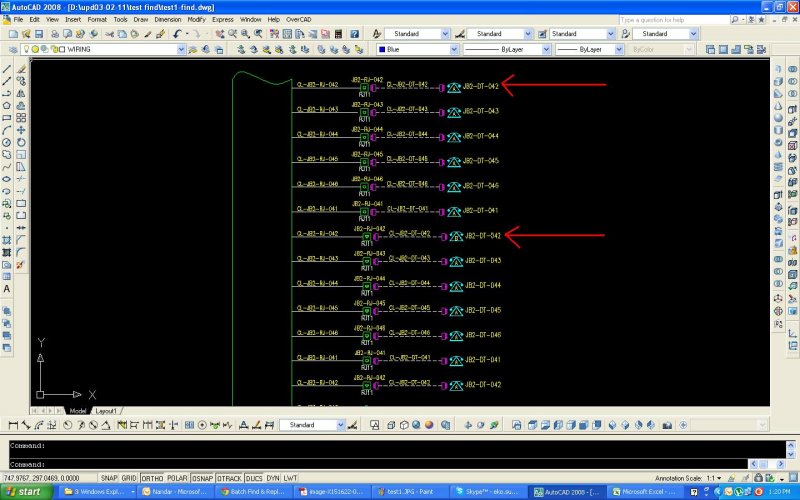800x500 pixels.
Task: Click the Cut scissors icon
Action: click(x=111, y=34)
